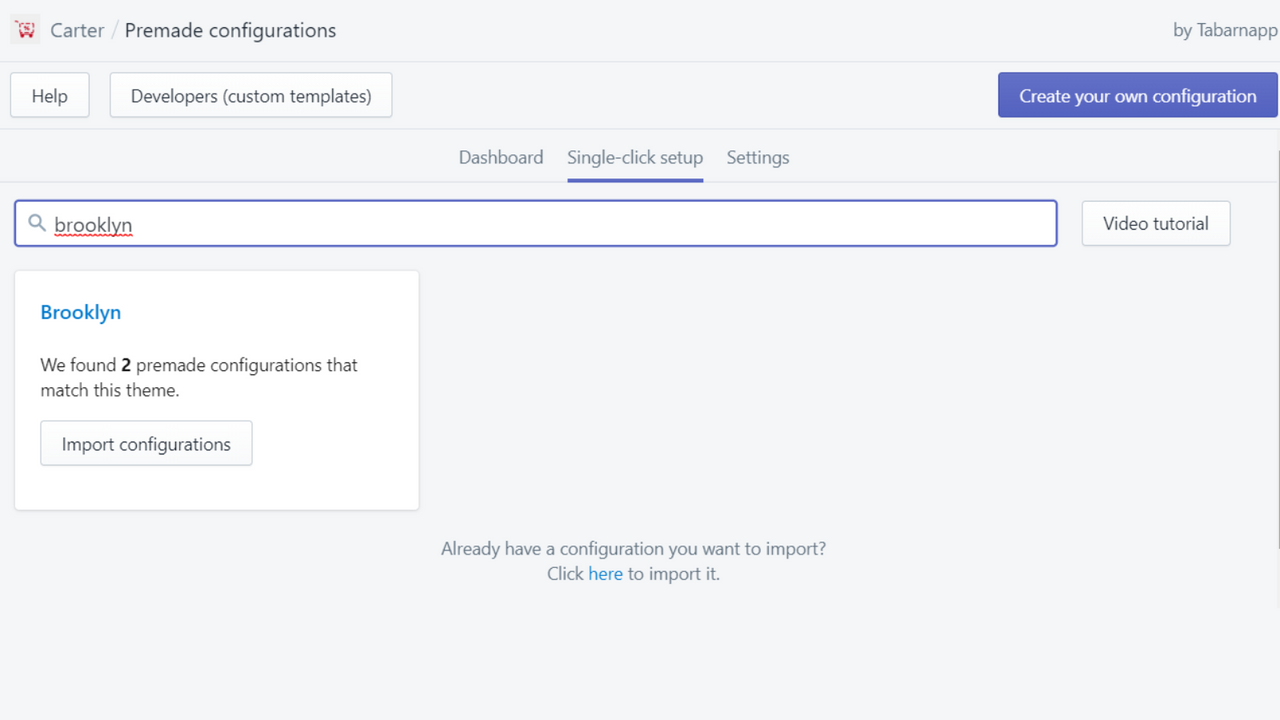
Task: Click the 'by Tabarnapp' attribution link
Action: 1224,30
